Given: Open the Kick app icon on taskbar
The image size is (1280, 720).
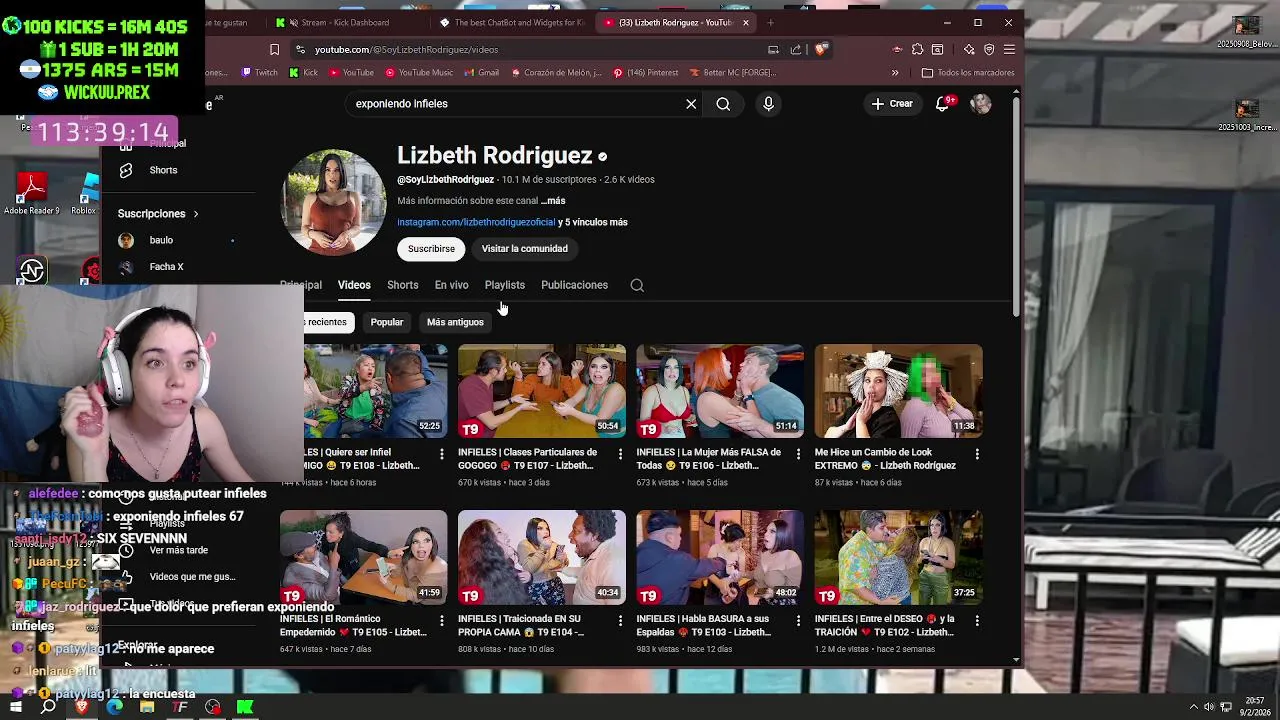Looking at the screenshot, I should point(245,707).
